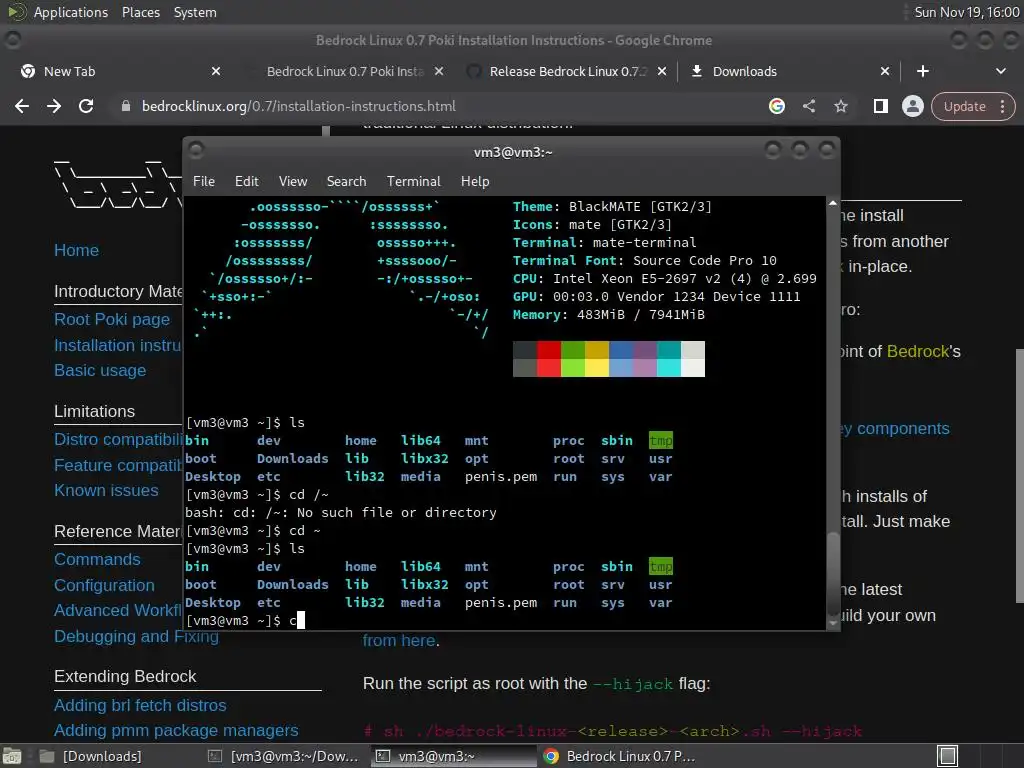Click the Chrome window menu icon in the title bar

[13, 40]
